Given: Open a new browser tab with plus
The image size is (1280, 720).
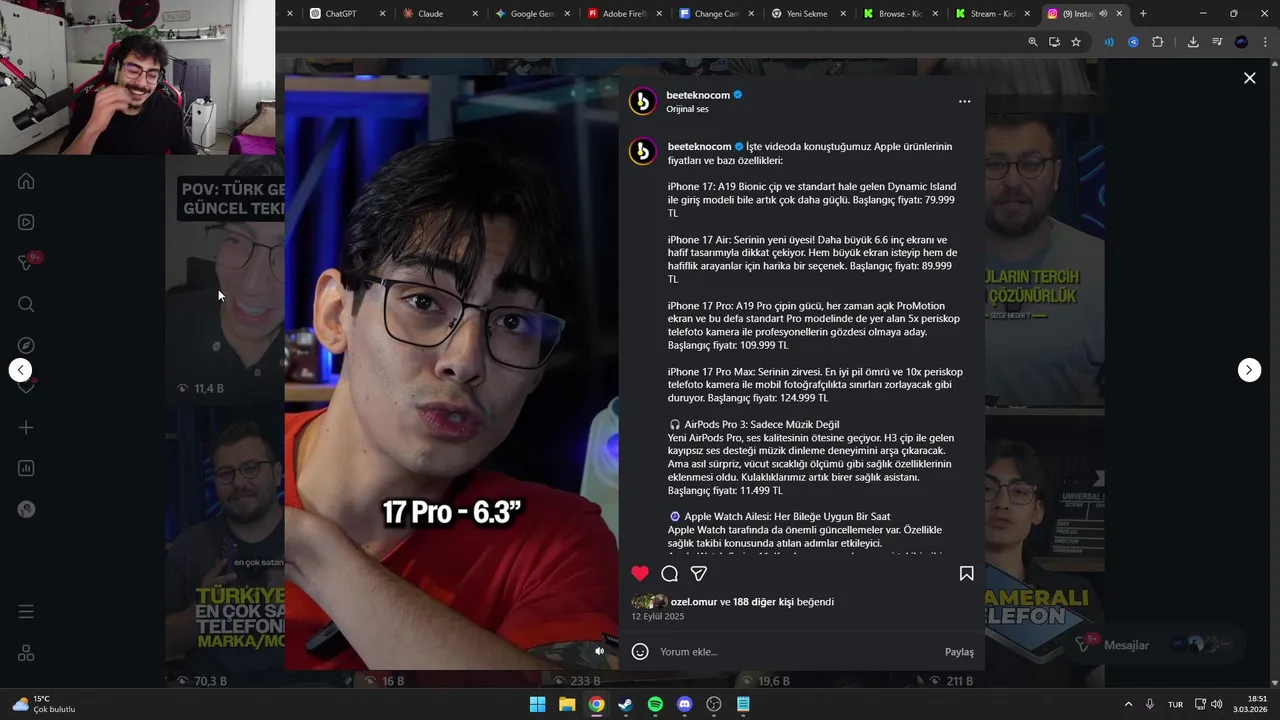Looking at the screenshot, I should [1143, 14].
